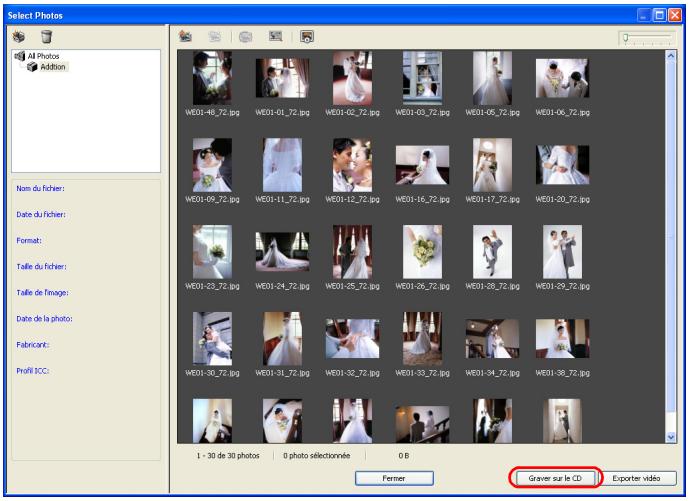Click the filename WE01-32_72.jpg
The image size is (689, 501).
pos(352,373)
